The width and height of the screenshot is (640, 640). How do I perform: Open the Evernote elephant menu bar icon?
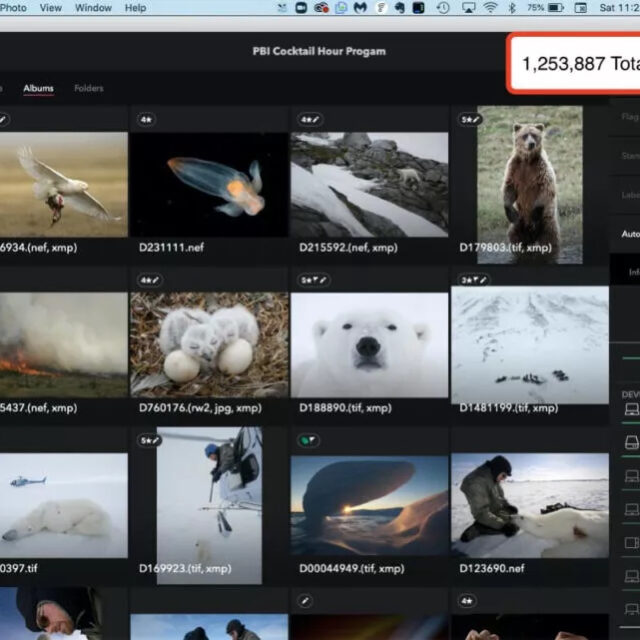click(x=400, y=8)
